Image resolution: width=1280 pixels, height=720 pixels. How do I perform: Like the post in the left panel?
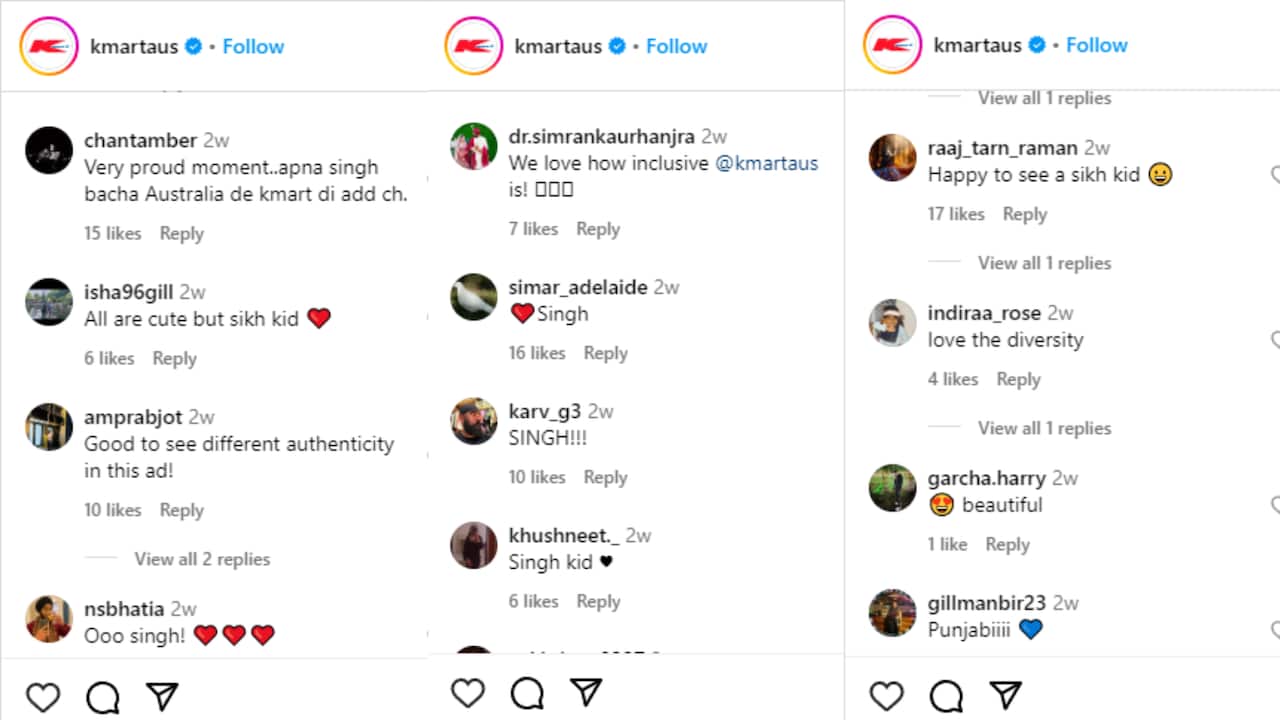point(43,697)
